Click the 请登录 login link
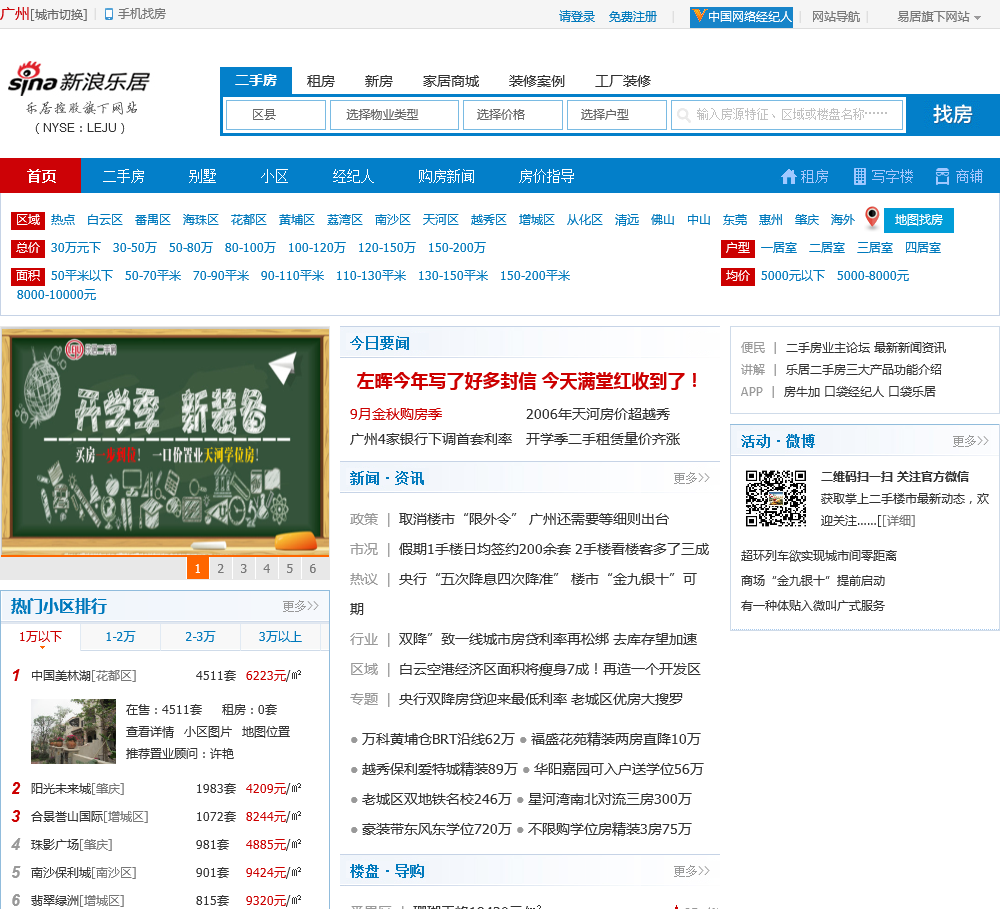Screen dimensions: 1000x909 pos(577,17)
